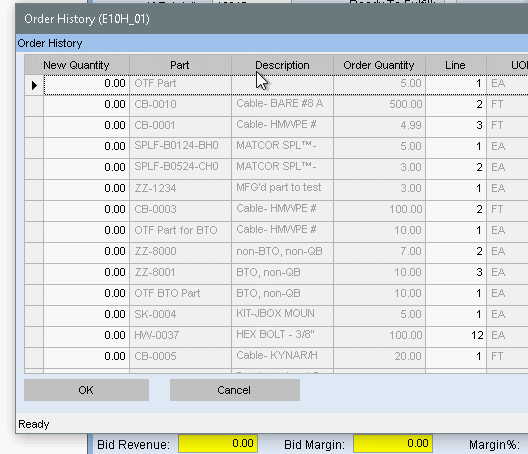This screenshot has width=528, height=454.
Task: Select the 'ZZ-8000' part cell
Action: [180, 253]
